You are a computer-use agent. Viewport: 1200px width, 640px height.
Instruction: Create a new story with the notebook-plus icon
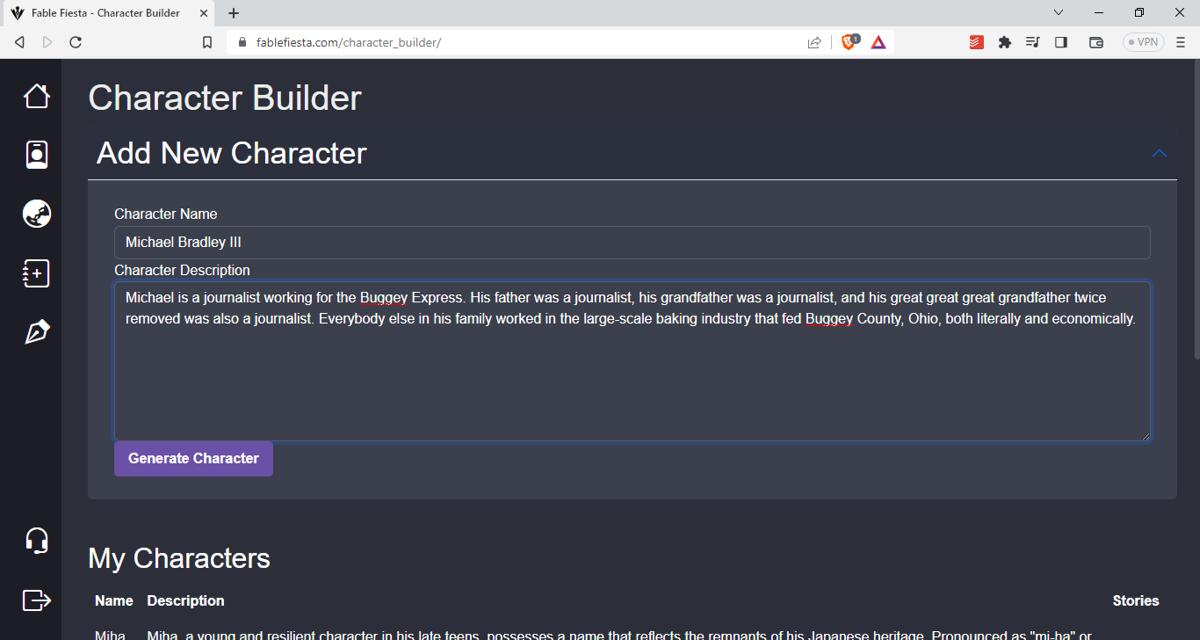(x=36, y=272)
